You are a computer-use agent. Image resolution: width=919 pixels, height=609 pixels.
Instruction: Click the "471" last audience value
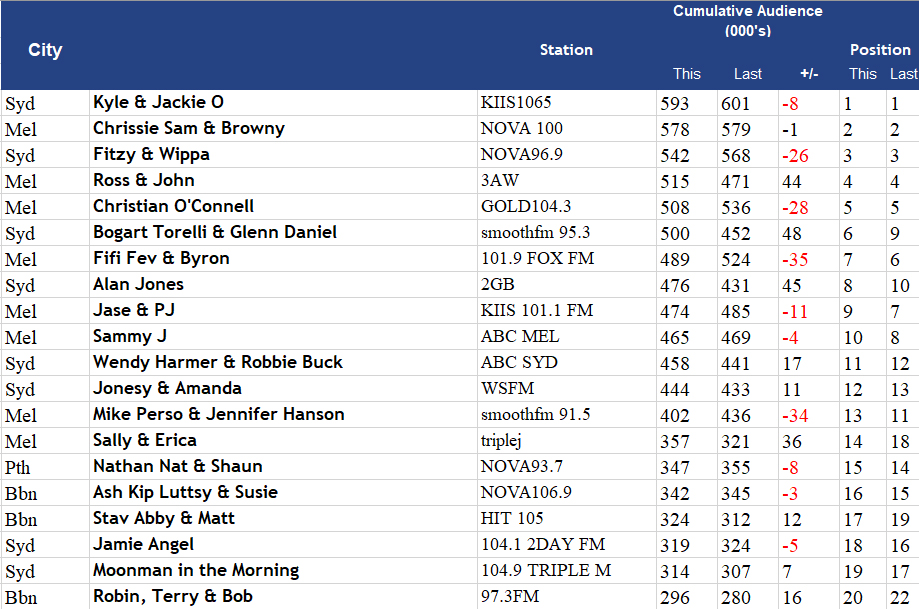click(736, 182)
